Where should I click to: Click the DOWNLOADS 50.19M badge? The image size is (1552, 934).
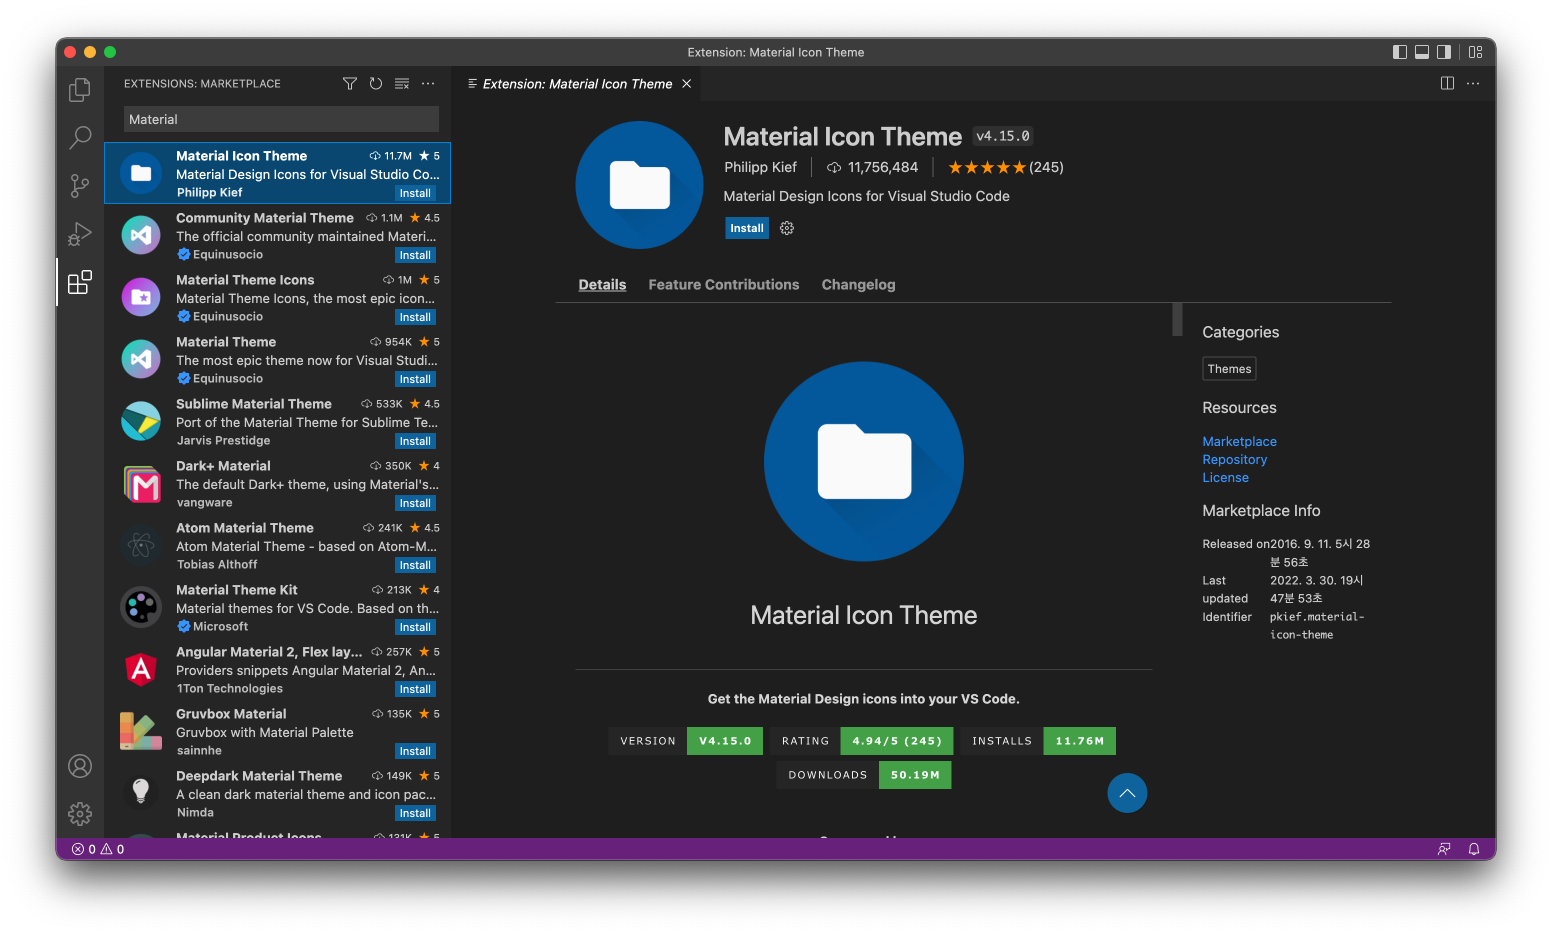coord(864,775)
